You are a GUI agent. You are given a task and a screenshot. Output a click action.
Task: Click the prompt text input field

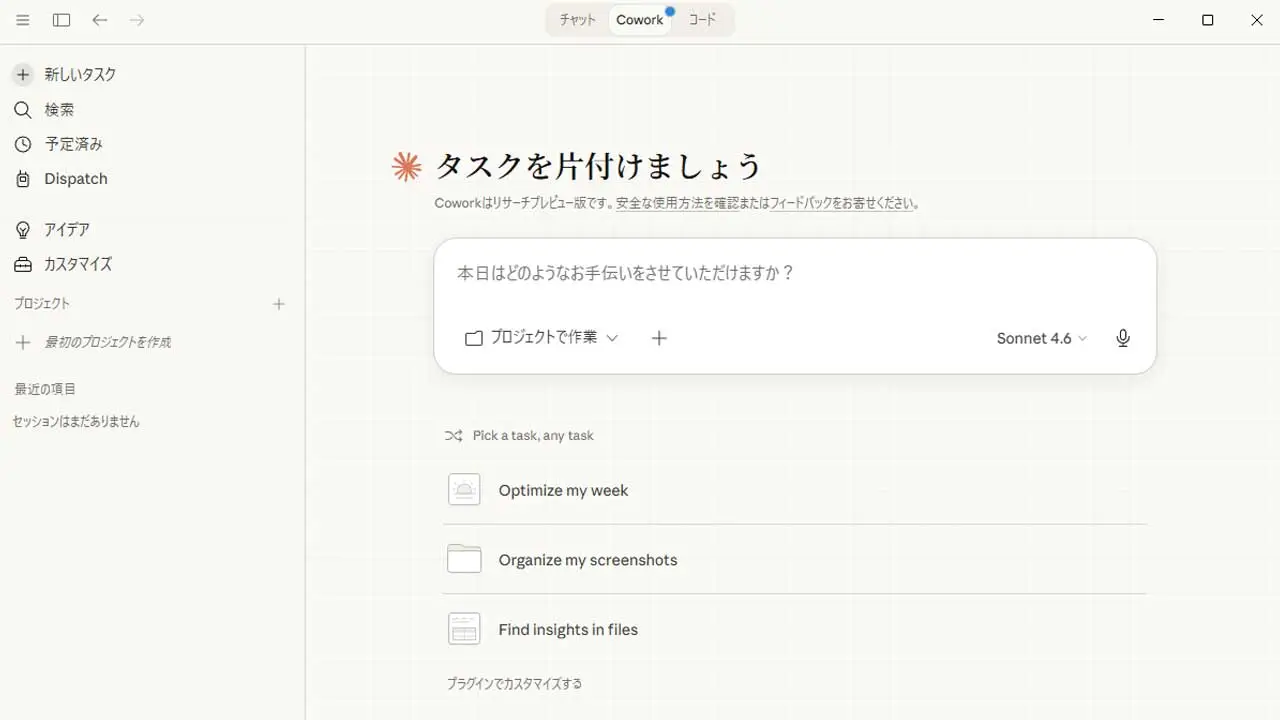pos(794,273)
